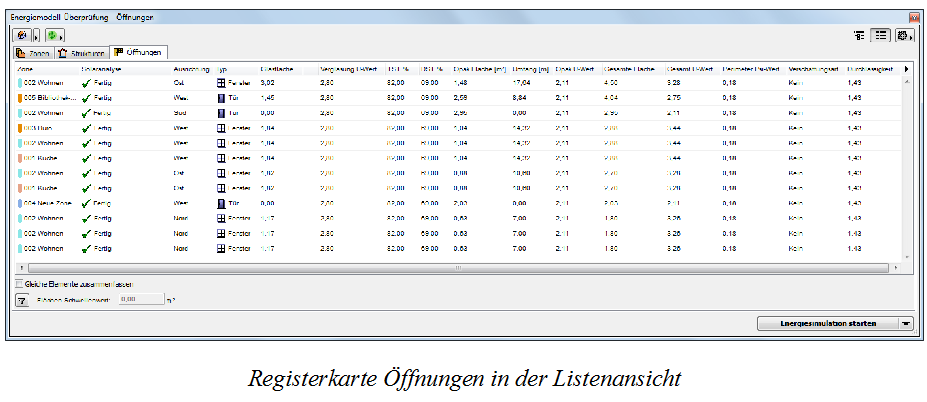Click the filter funnel icon beside Flächen-Schwellenwert
Image resolution: width=927 pixels, height=402 pixels.
[x=22, y=301]
